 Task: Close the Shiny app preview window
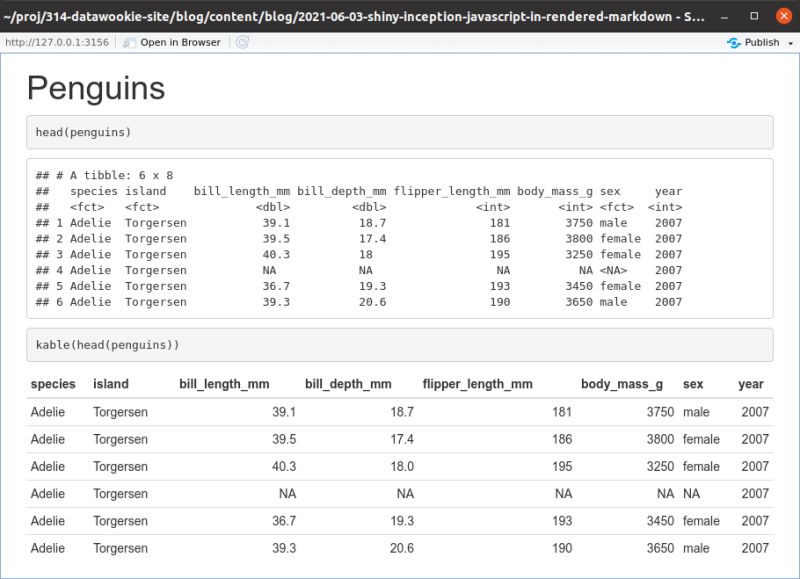(782, 15)
